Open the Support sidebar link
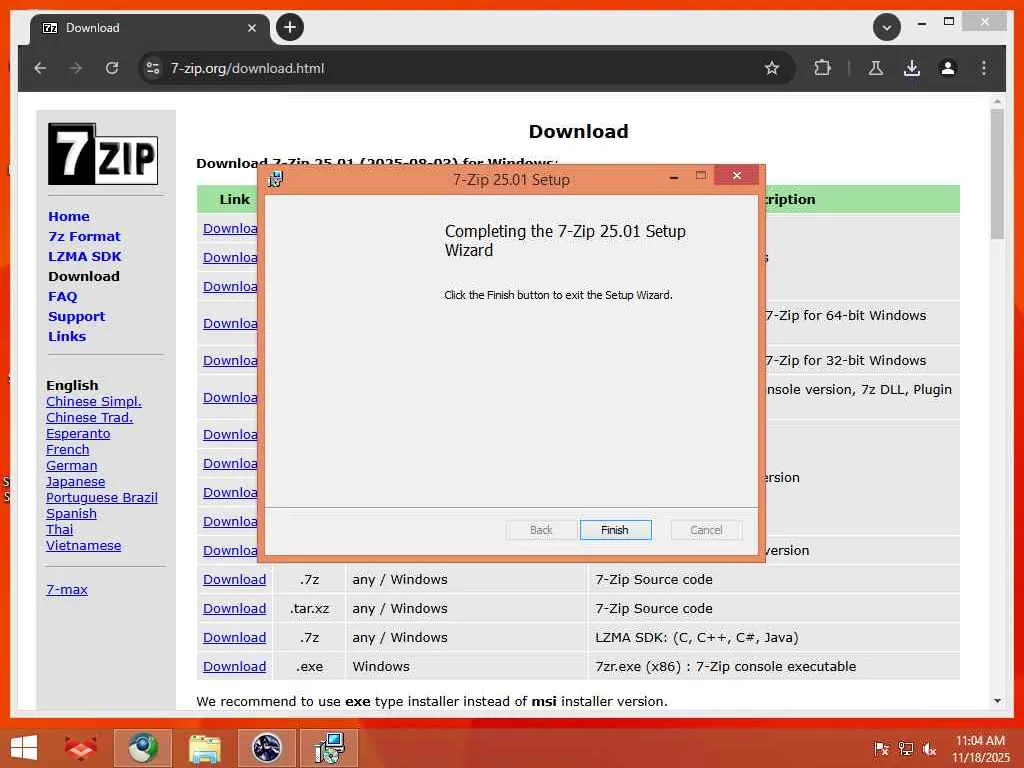The image size is (1024, 768). pos(76,317)
